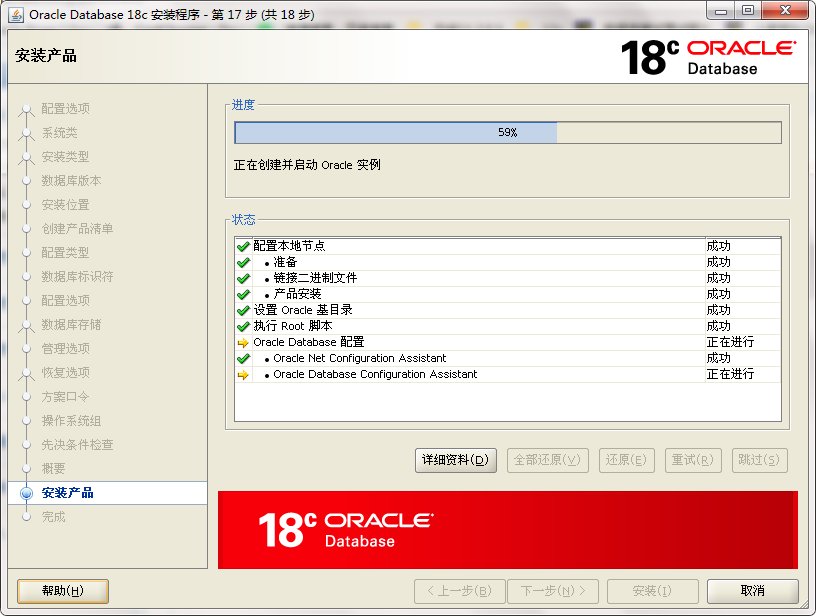816x616 pixels.
Task: Select 安装类型 step in sidebar
Action: (x=66, y=157)
